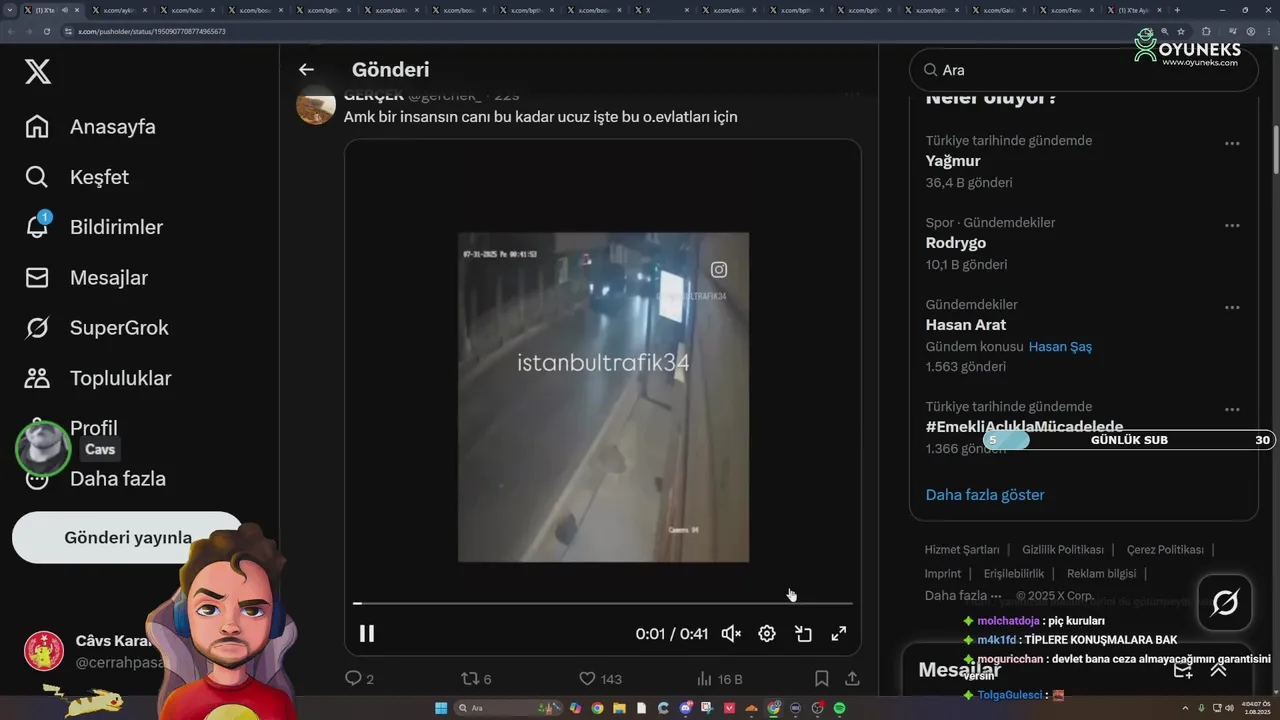Click the Anasayfa house icon

[x=37, y=127]
